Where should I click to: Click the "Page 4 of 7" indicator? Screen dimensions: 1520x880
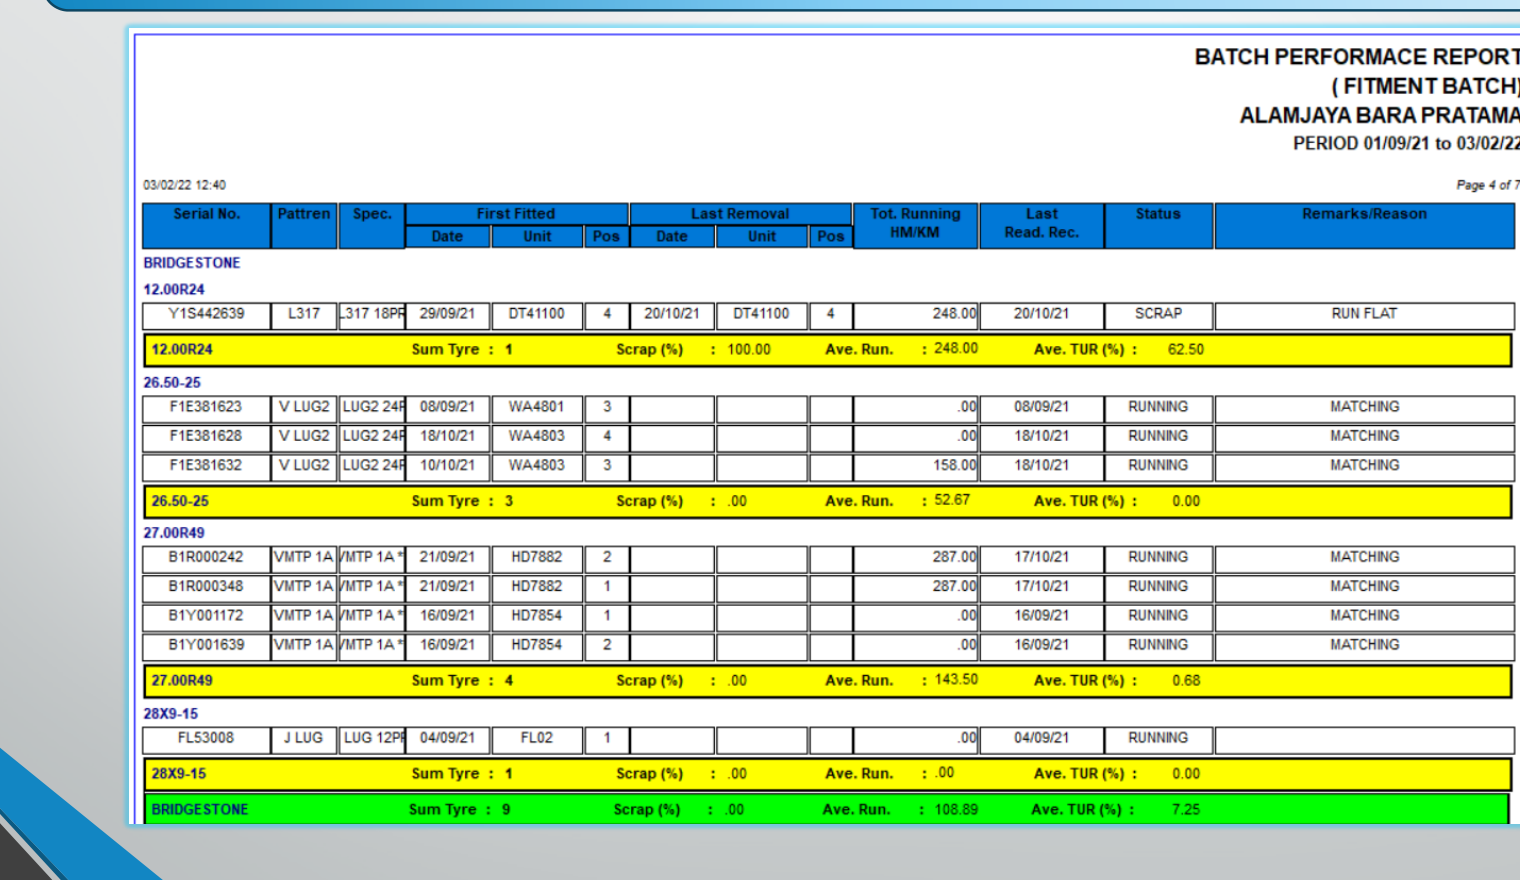click(1488, 185)
